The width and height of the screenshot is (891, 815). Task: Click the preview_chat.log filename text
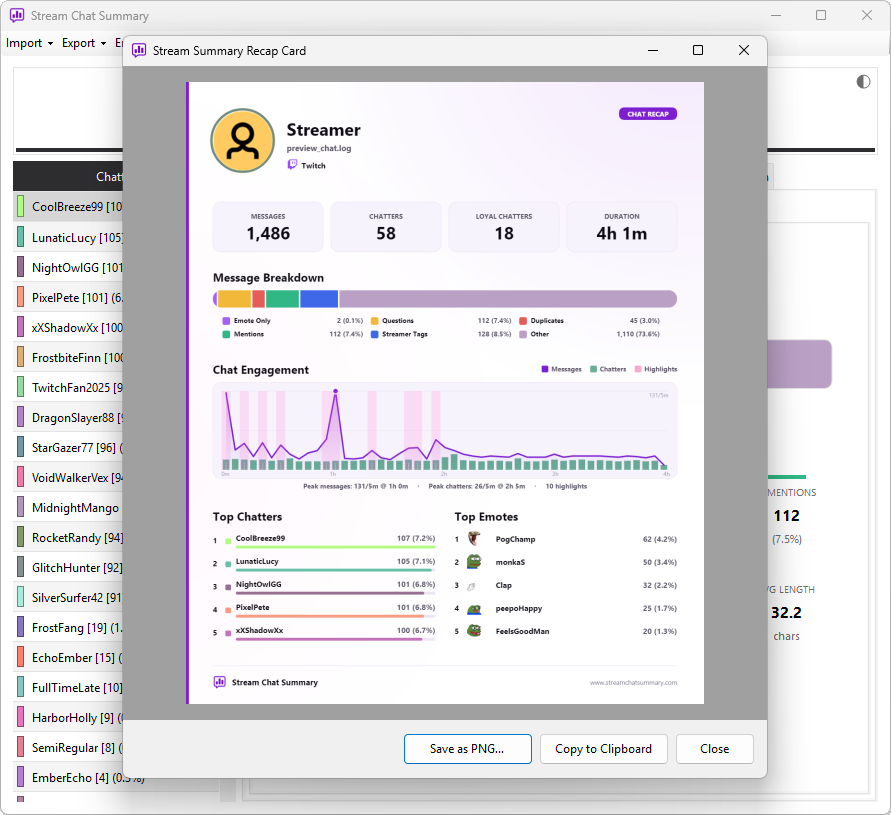click(x=319, y=148)
